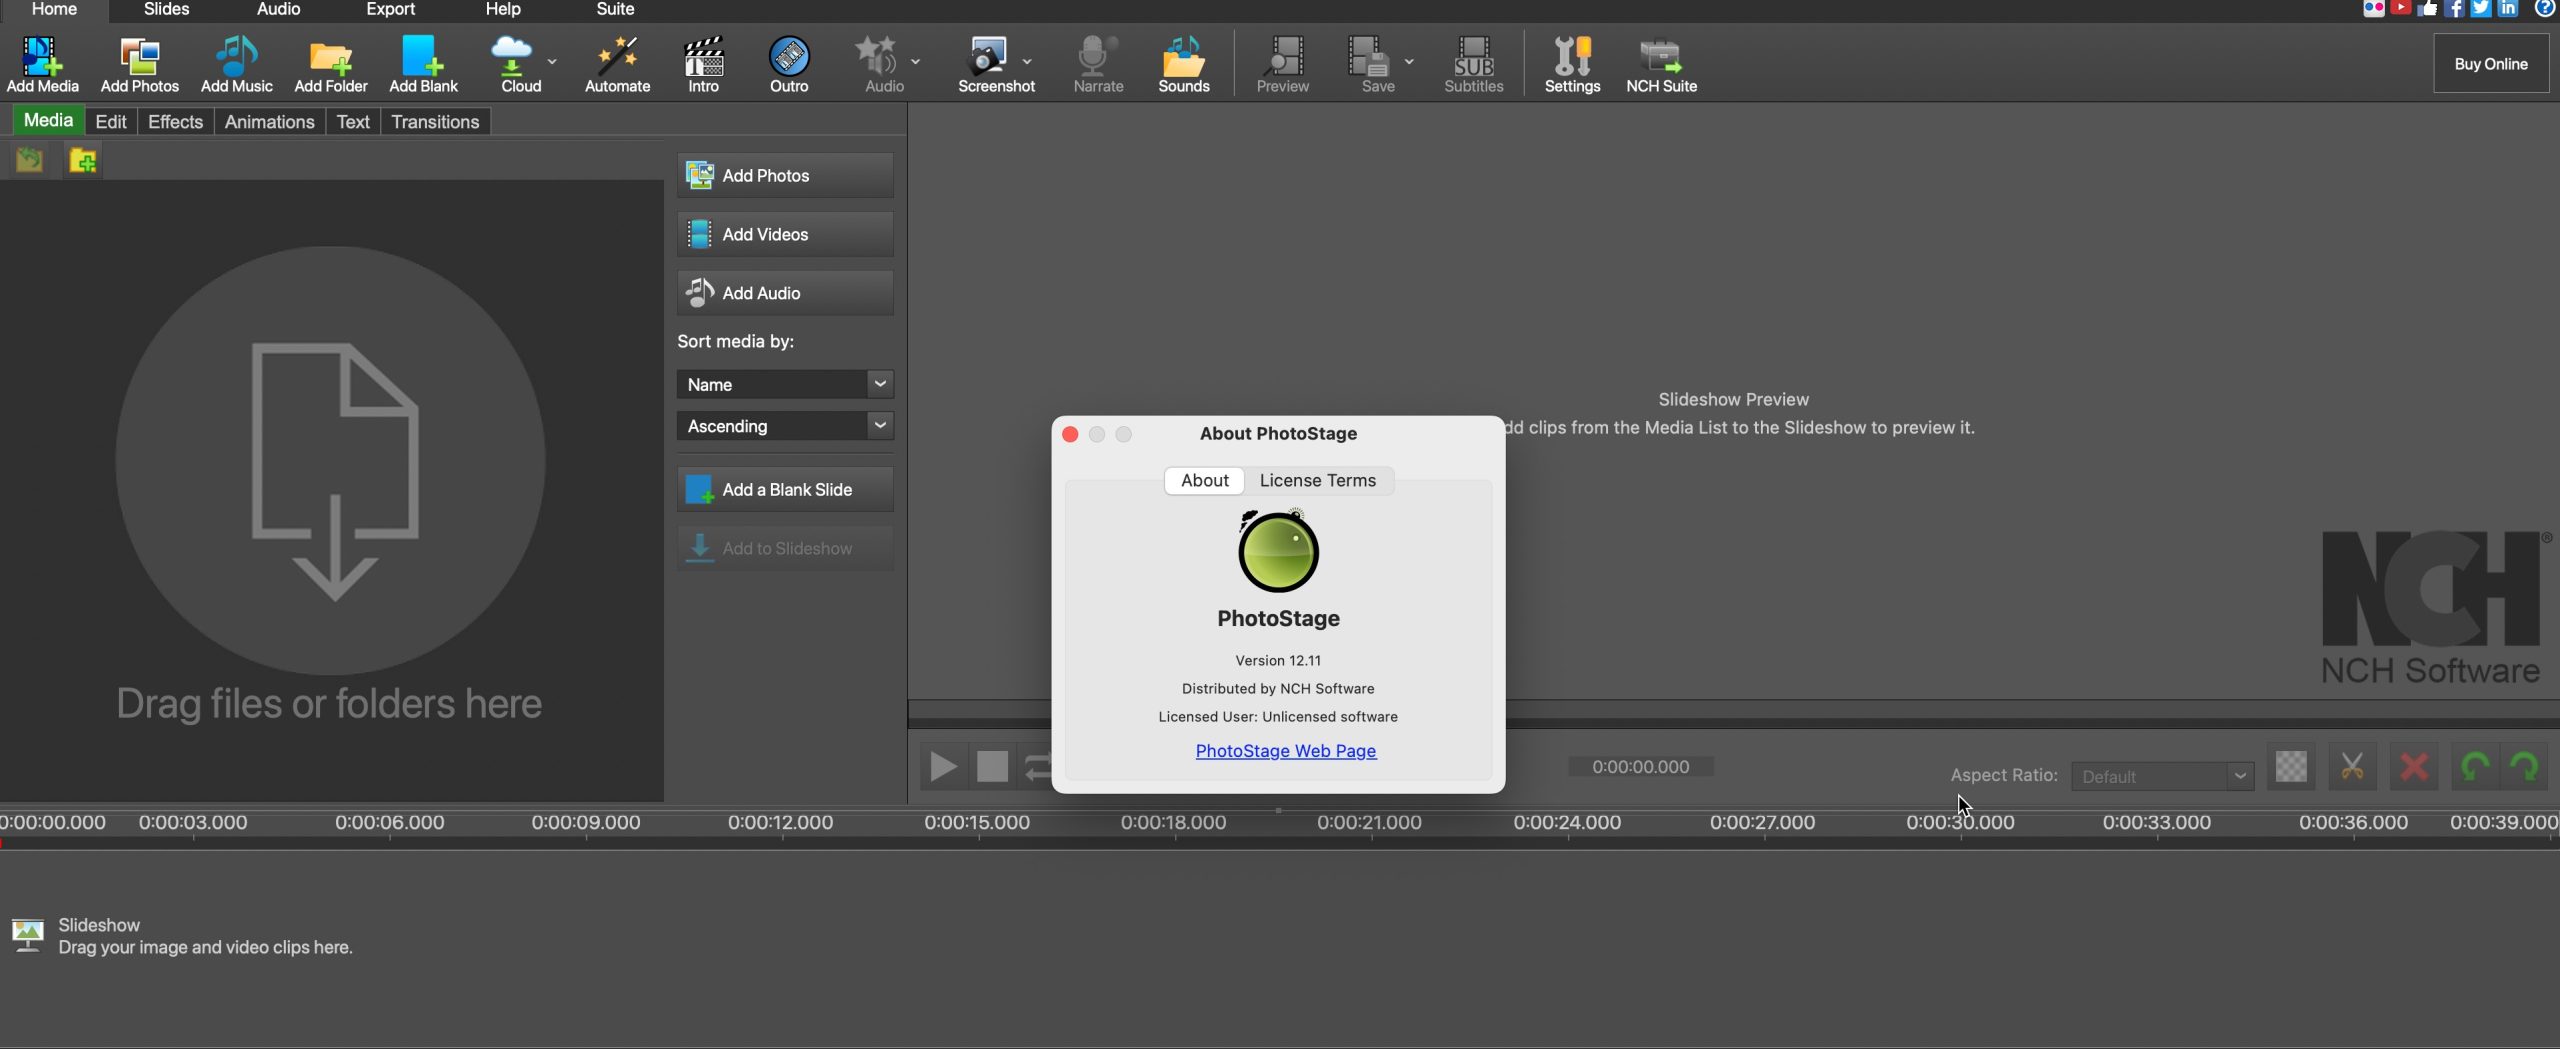
Task: Click the Twitter icon in top bar
Action: [2481, 9]
